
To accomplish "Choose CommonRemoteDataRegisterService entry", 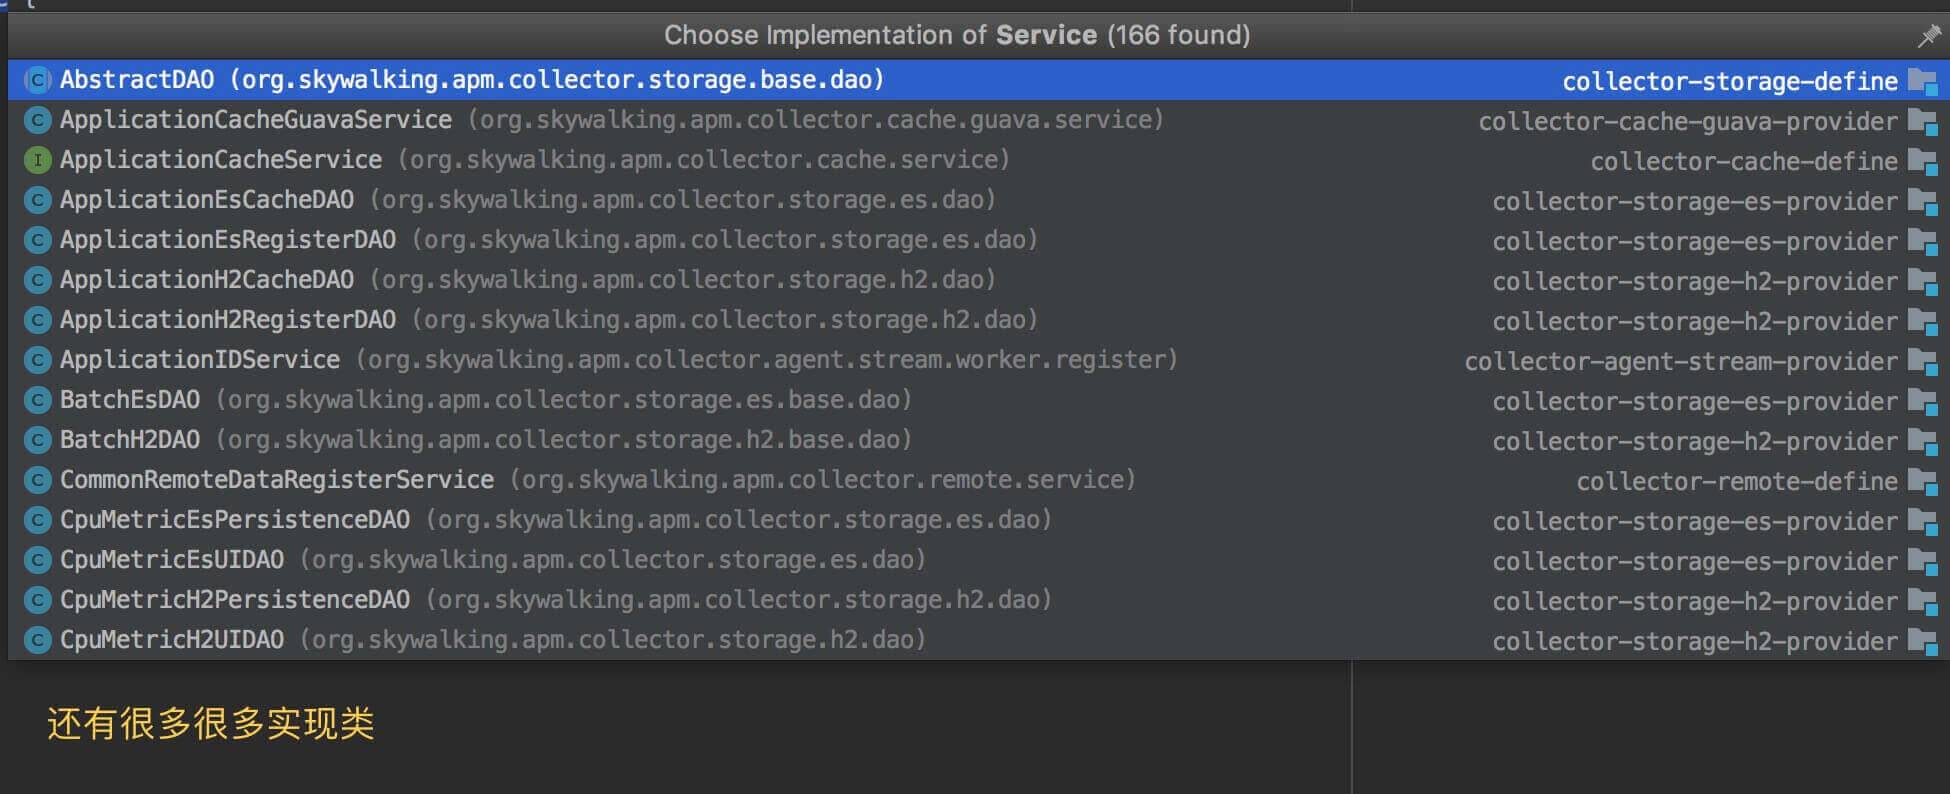I will [x=978, y=480].
